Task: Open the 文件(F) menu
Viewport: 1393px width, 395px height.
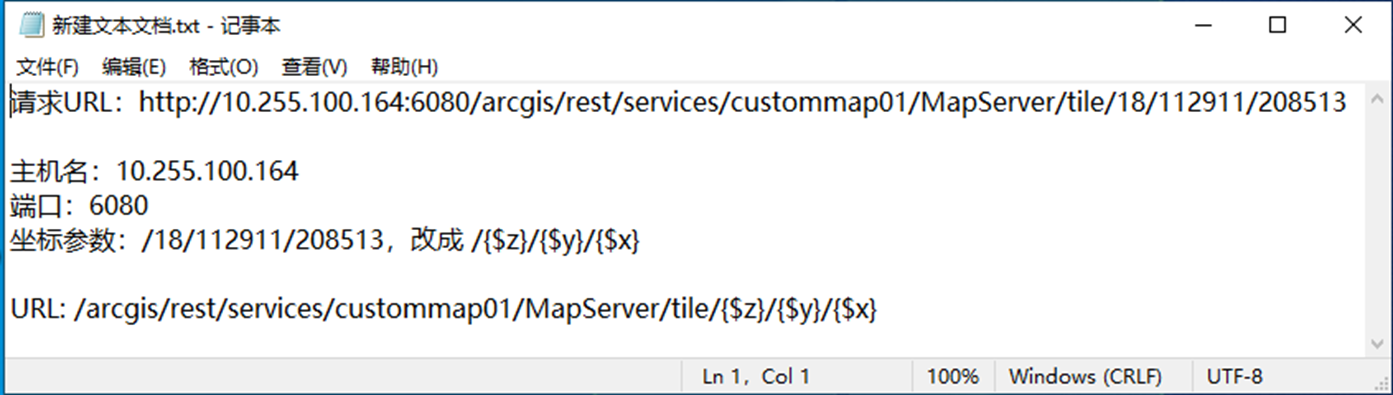Action: click(x=48, y=67)
